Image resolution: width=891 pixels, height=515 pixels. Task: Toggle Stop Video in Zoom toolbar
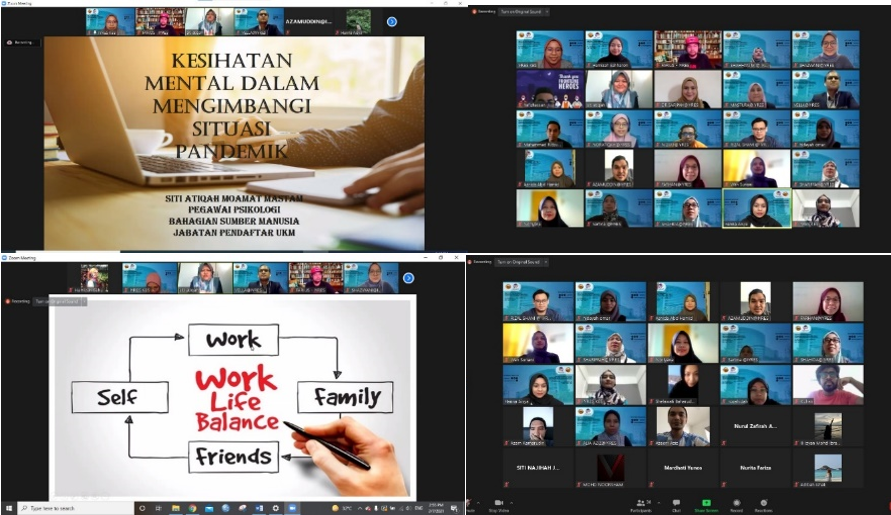coord(497,504)
